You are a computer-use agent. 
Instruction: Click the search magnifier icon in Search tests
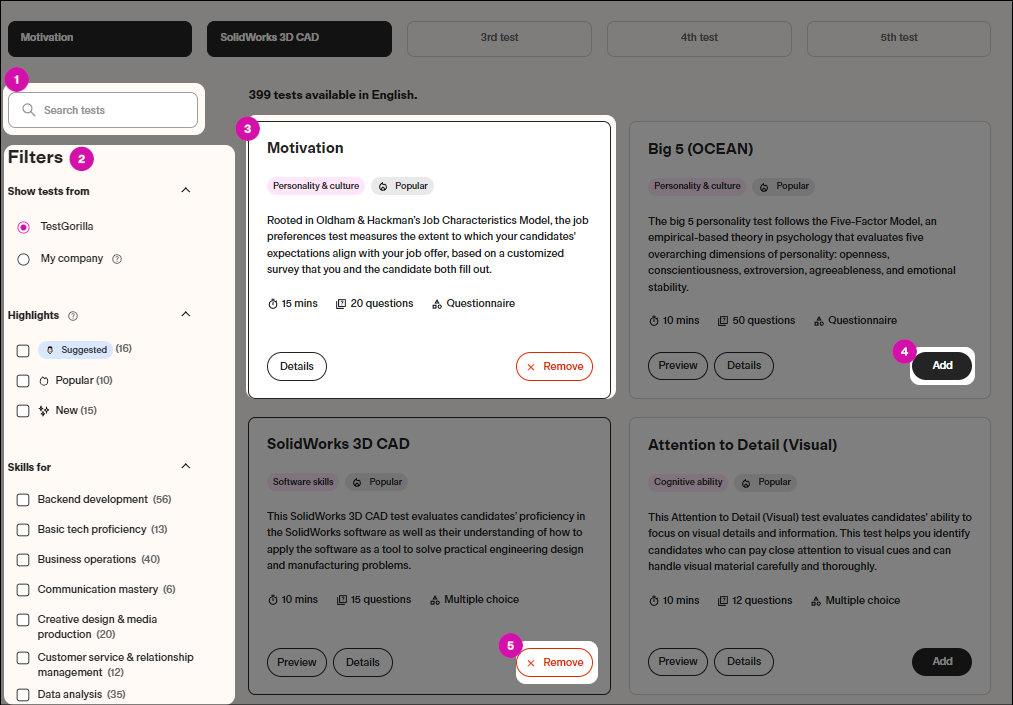pyautogui.click(x=29, y=109)
